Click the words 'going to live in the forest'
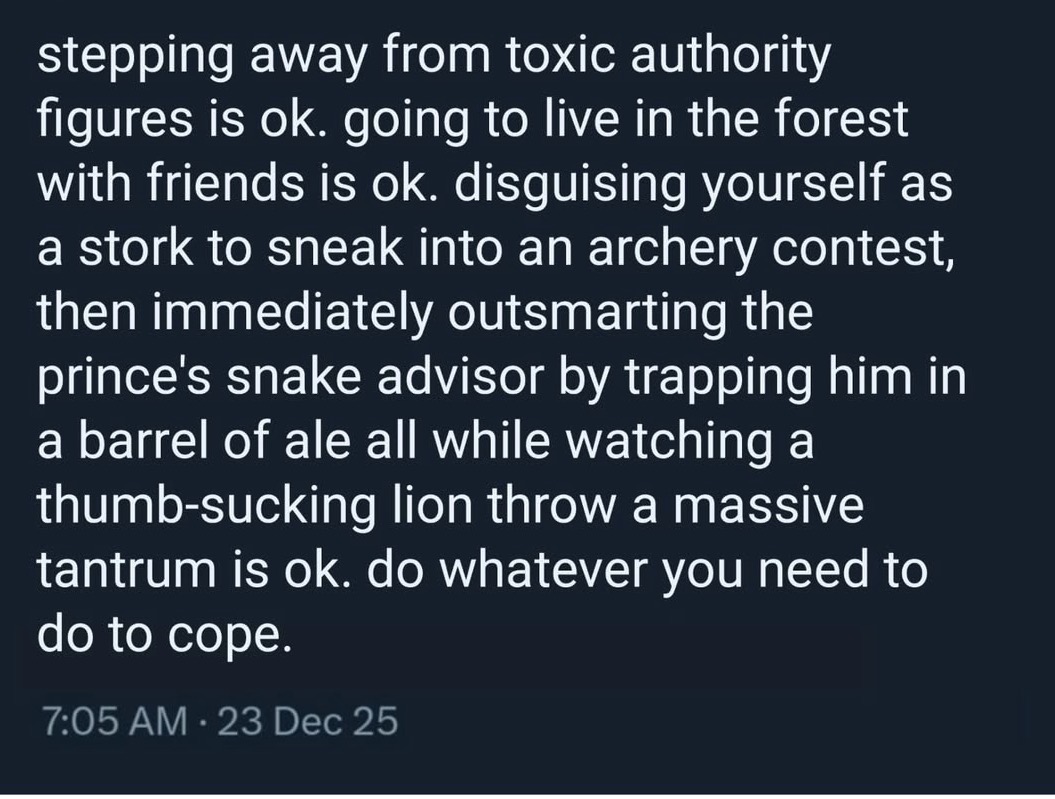The image size is (1055, 799). click(626, 120)
